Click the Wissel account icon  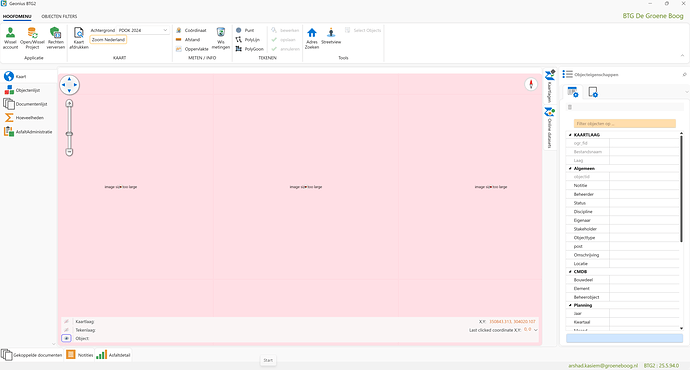10,33
